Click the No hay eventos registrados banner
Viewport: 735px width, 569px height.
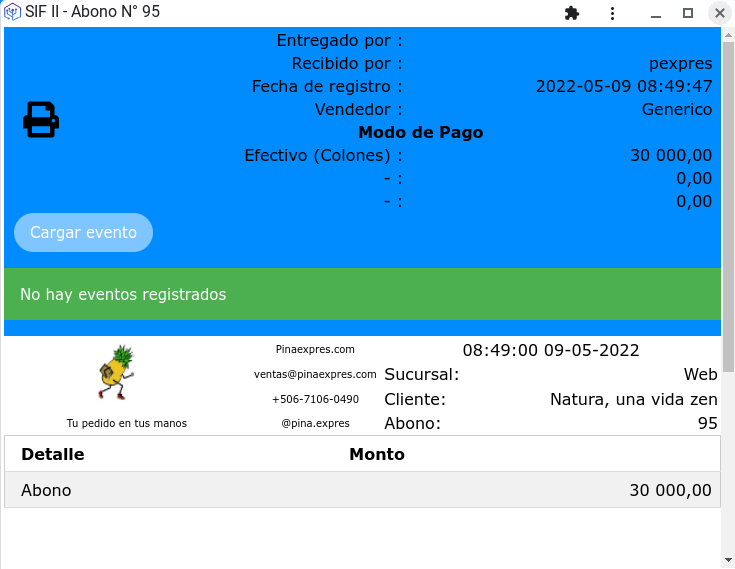[x=362, y=294]
